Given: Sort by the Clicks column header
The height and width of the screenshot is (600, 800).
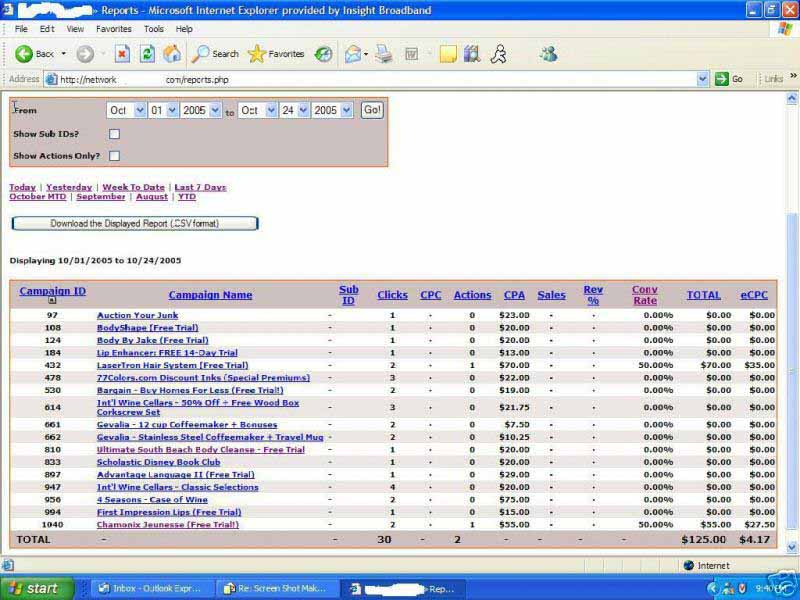Looking at the screenshot, I should click(392, 295).
